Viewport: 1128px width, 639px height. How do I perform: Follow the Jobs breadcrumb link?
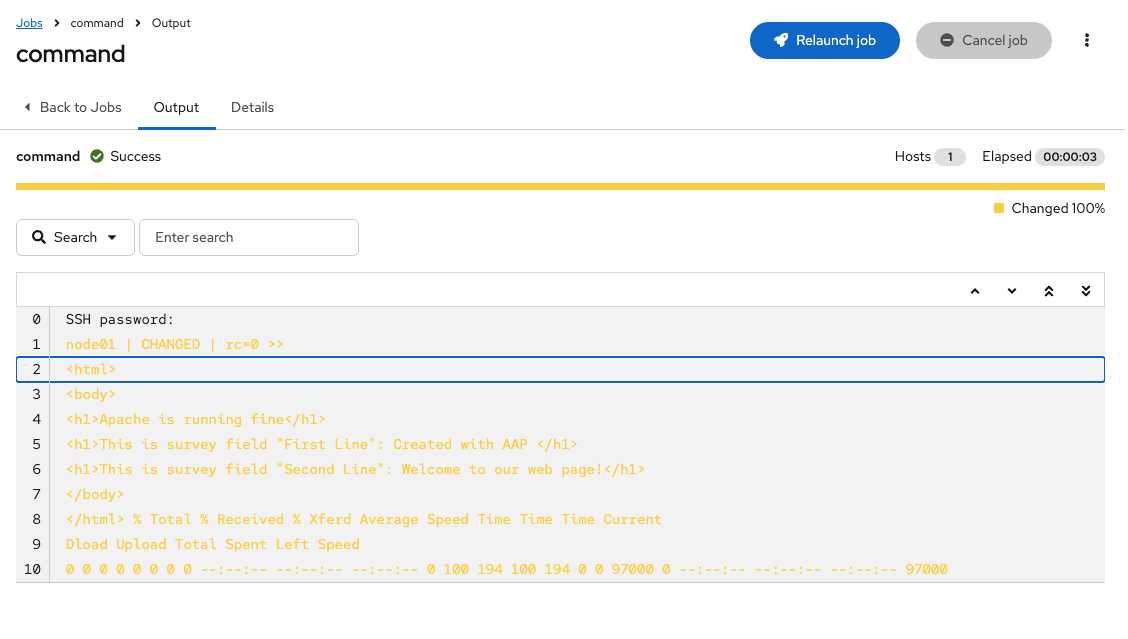tap(29, 23)
